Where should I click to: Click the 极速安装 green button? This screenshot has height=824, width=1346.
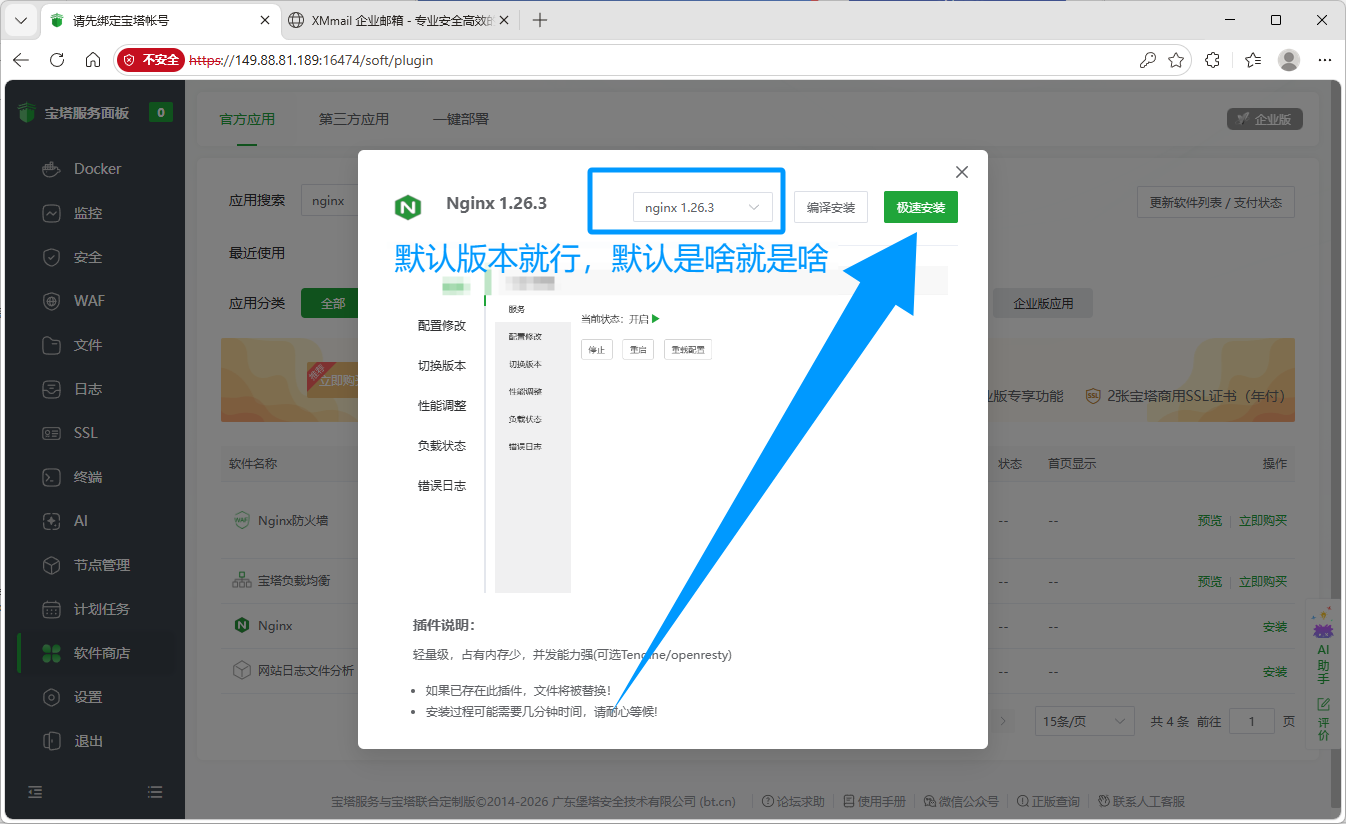click(921, 207)
